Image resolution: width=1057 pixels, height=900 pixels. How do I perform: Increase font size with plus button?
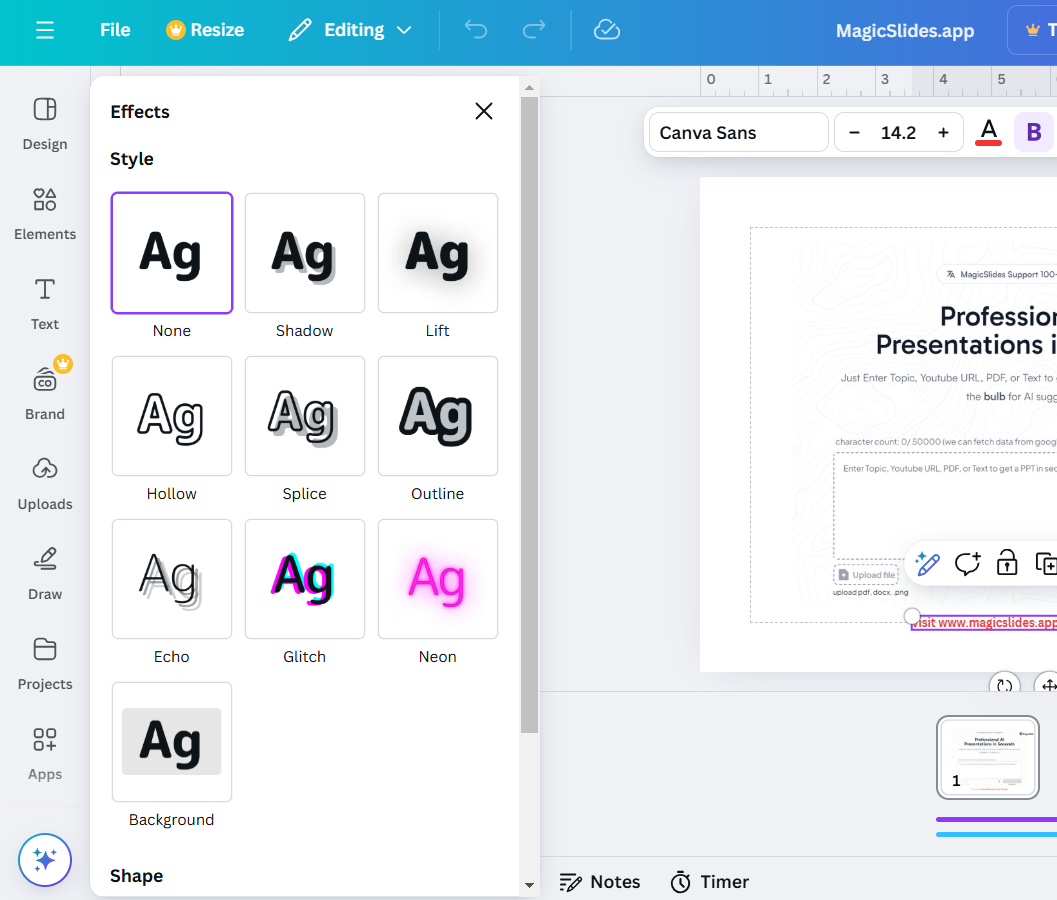click(x=943, y=133)
